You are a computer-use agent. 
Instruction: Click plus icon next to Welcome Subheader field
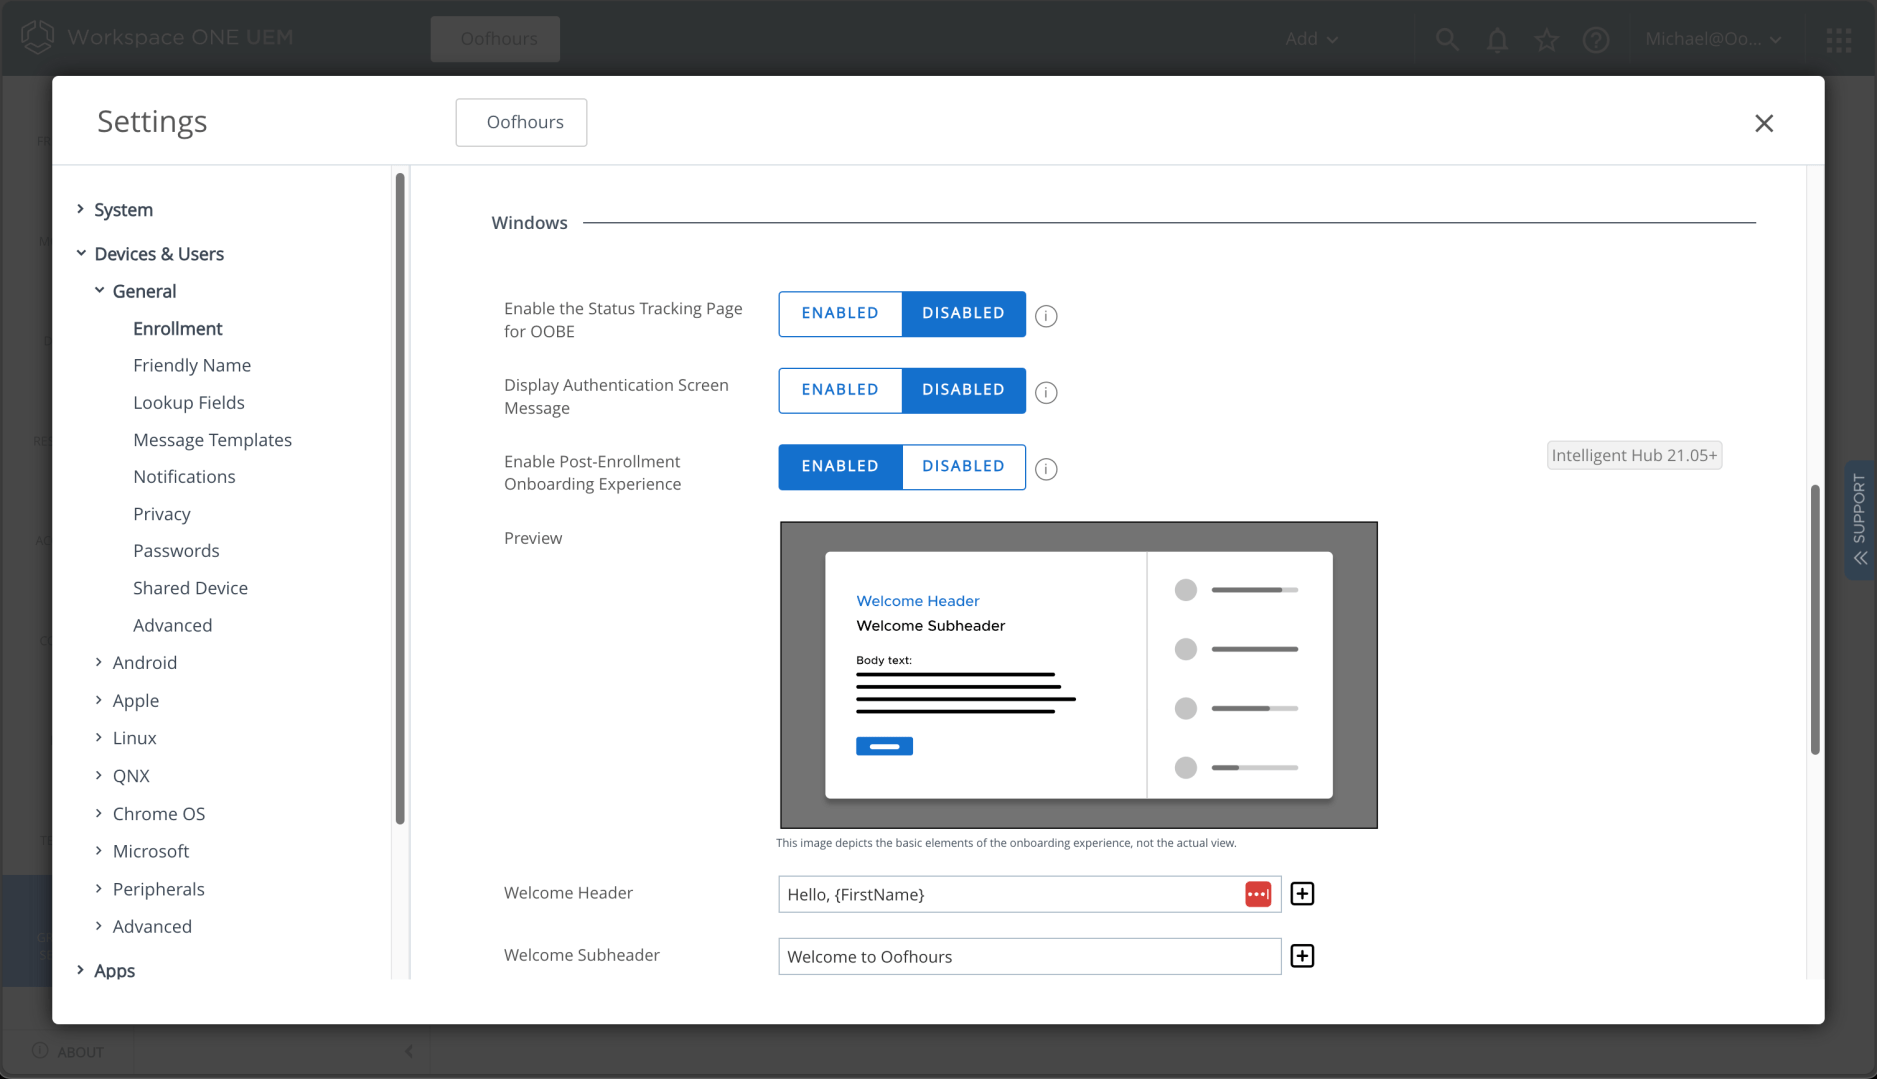click(x=1302, y=956)
